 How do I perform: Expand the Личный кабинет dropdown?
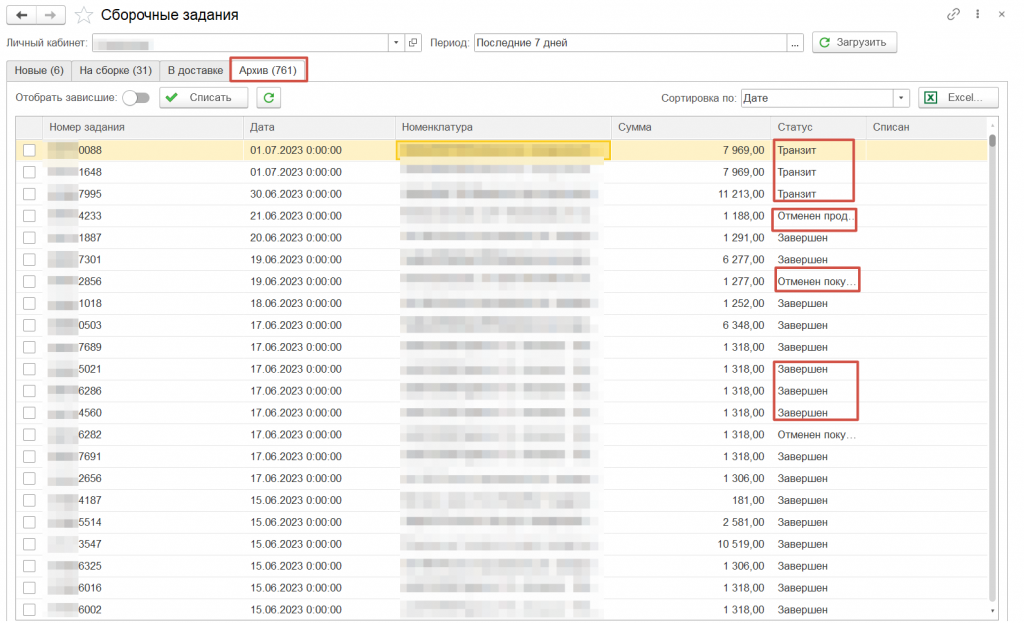(397, 43)
